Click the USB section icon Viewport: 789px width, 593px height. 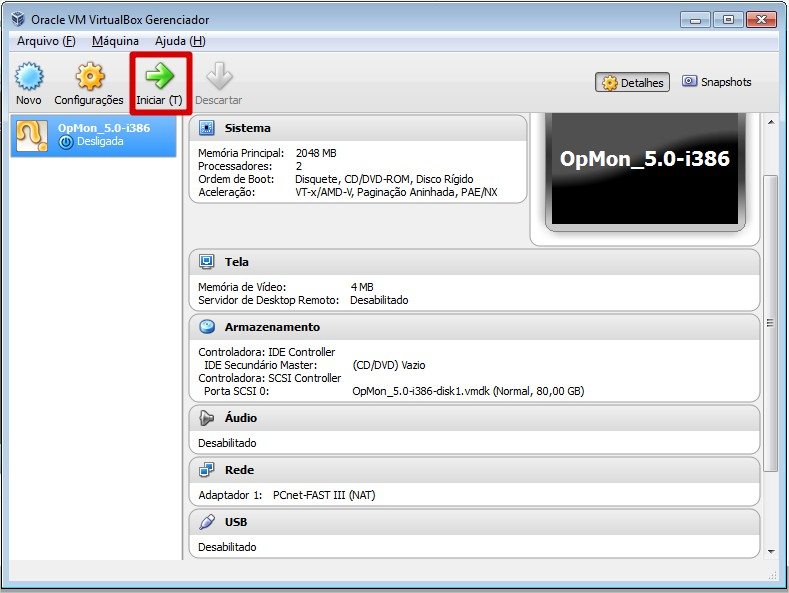(207, 522)
